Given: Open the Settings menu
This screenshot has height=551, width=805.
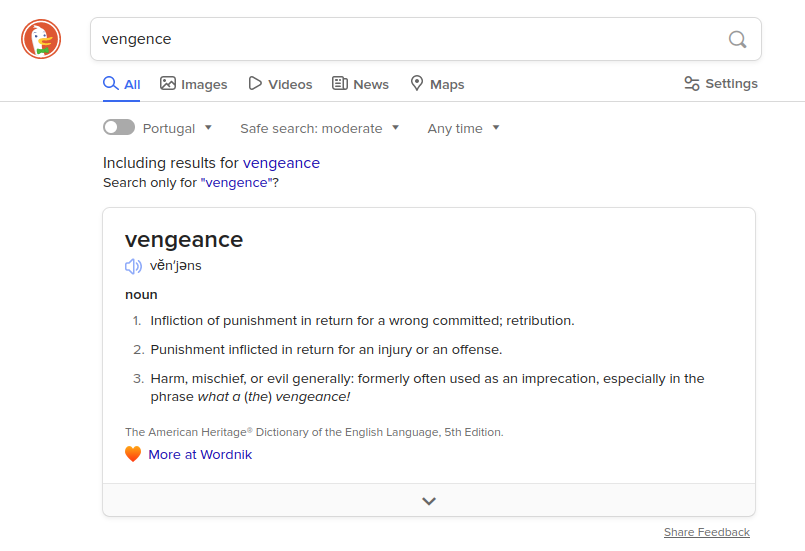Looking at the screenshot, I should [720, 84].
